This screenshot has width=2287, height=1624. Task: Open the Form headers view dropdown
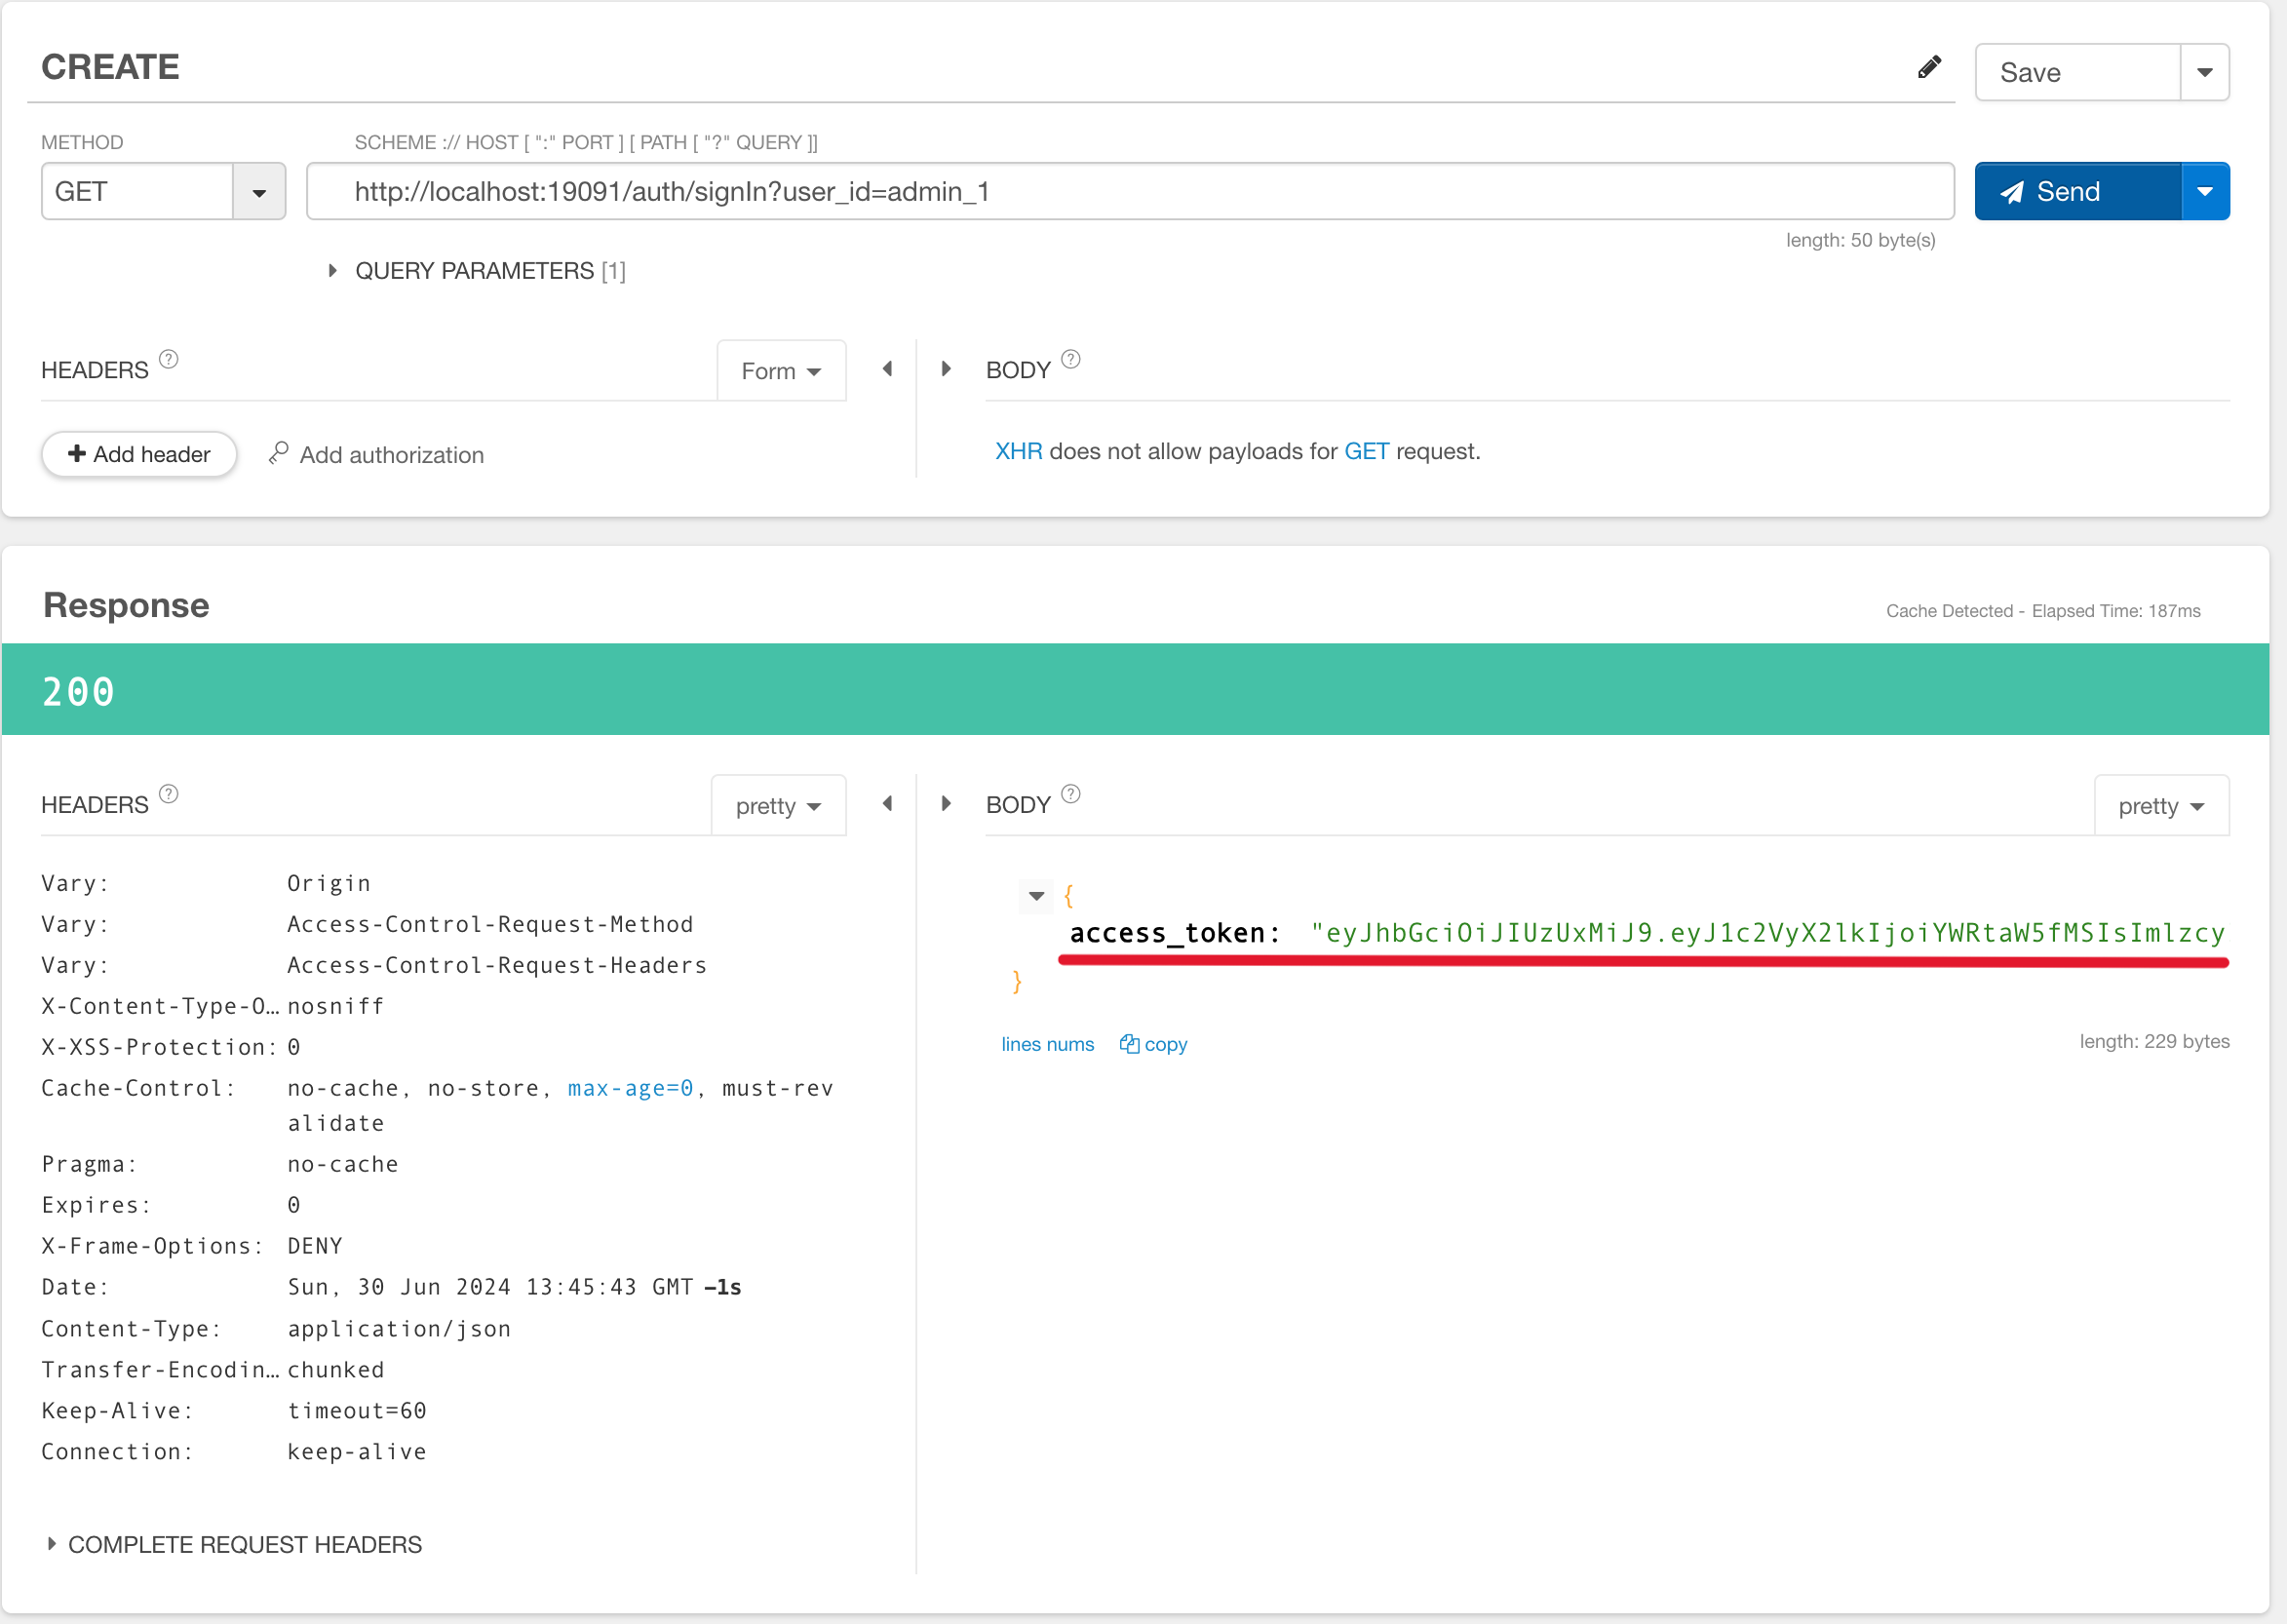coord(781,371)
